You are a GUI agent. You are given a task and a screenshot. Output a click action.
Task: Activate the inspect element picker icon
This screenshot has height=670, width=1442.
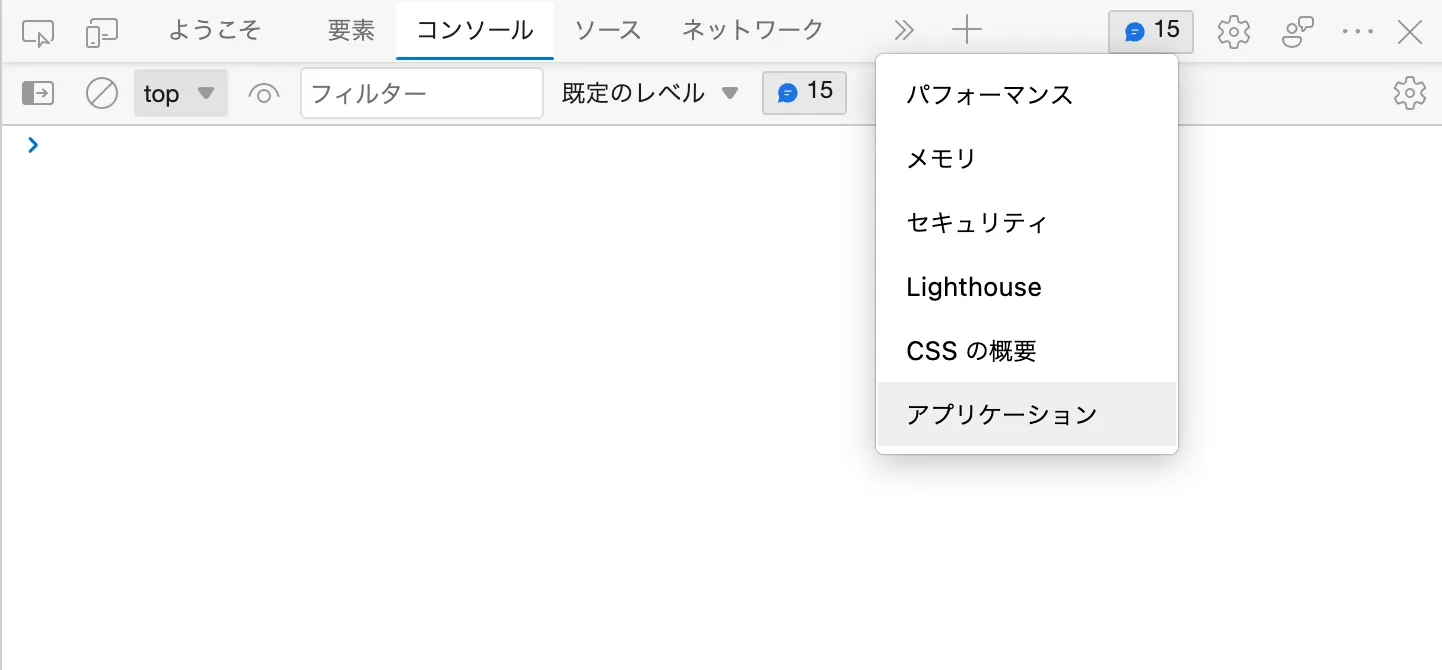coord(37,32)
